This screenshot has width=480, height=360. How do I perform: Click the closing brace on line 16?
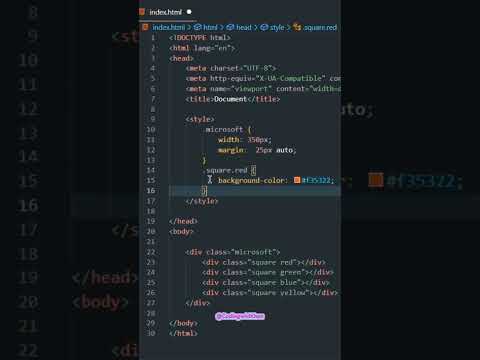204,191
